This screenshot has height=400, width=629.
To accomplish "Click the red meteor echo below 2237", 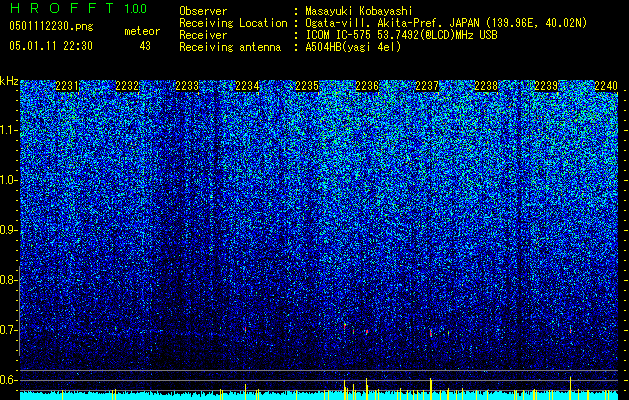I will pyautogui.click(x=430, y=333).
